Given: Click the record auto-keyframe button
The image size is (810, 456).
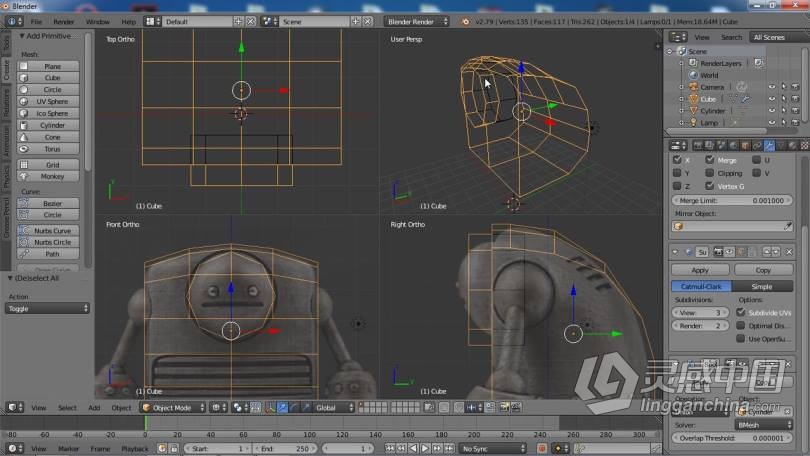Looking at the screenshot, I should [541, 448].
